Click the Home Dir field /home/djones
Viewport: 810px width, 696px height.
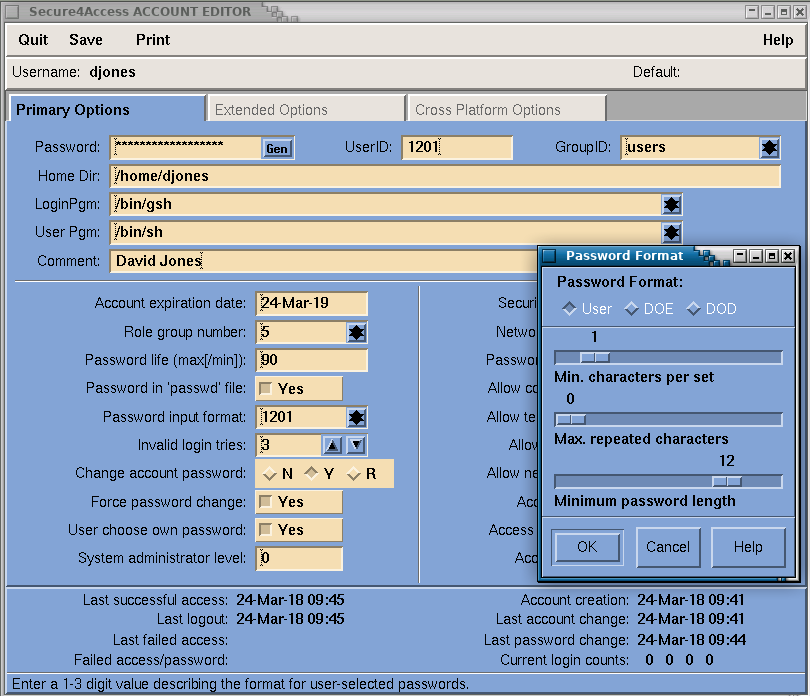click(445, 176)
